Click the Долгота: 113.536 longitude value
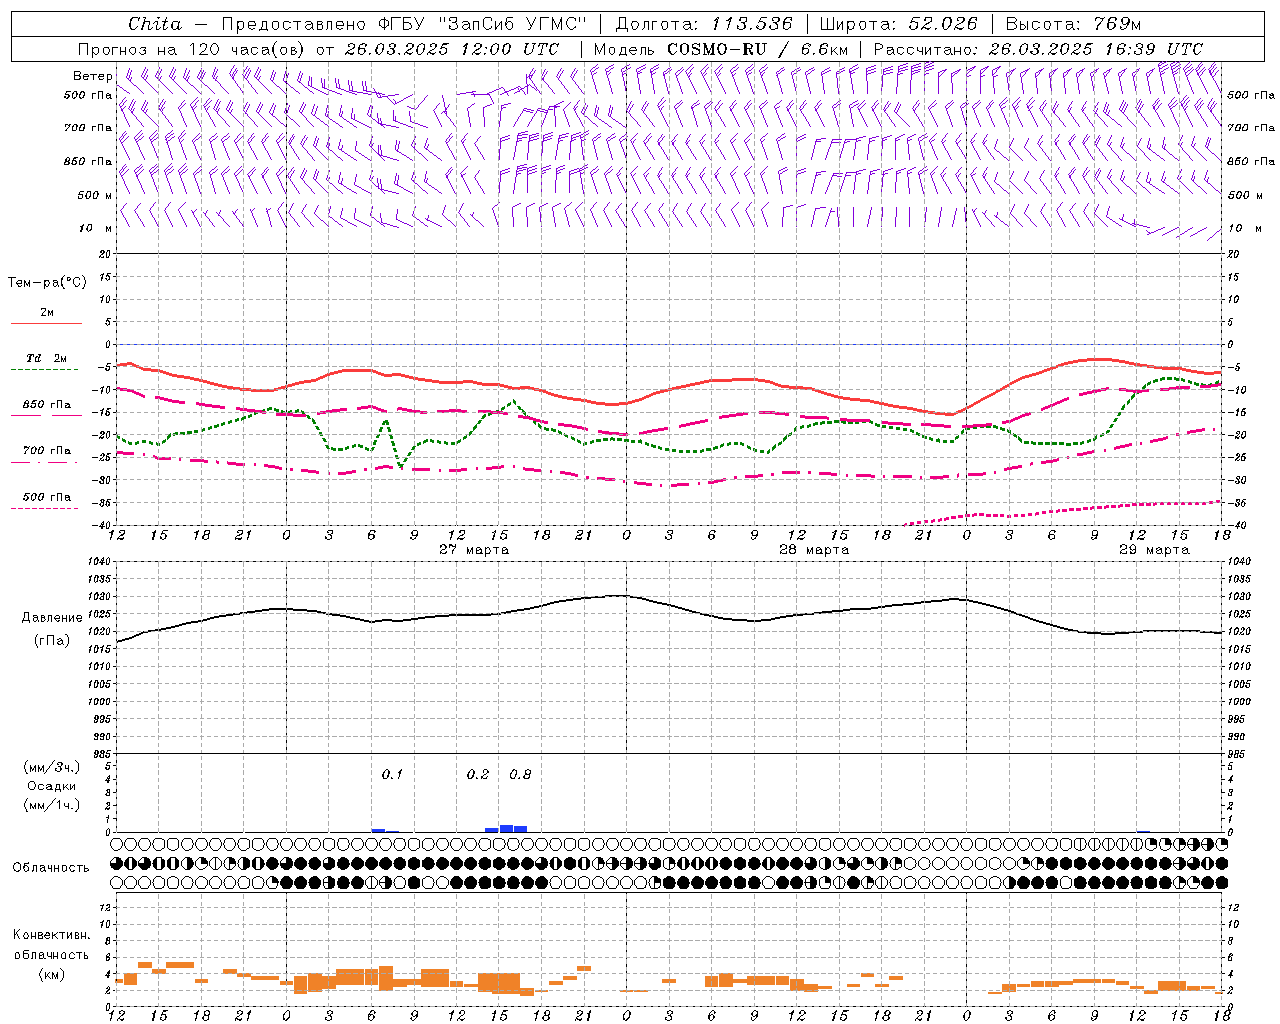 (x=703, y=24)
